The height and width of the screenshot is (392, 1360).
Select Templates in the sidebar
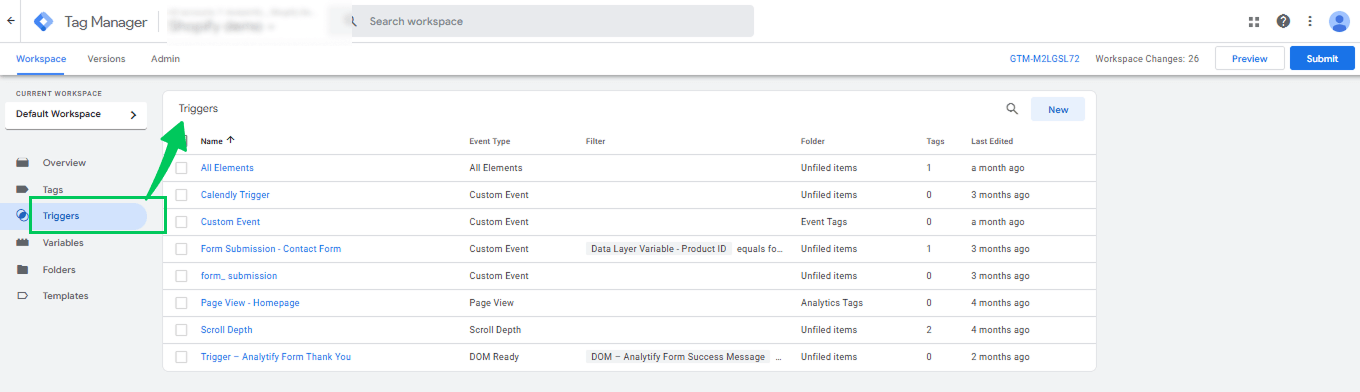65,296
